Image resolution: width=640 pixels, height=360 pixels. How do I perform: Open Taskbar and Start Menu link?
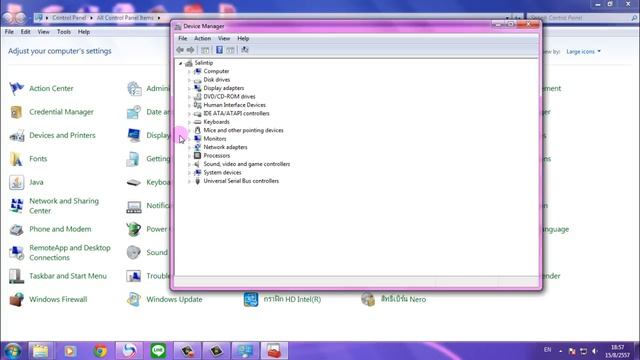tap(68, 276)
